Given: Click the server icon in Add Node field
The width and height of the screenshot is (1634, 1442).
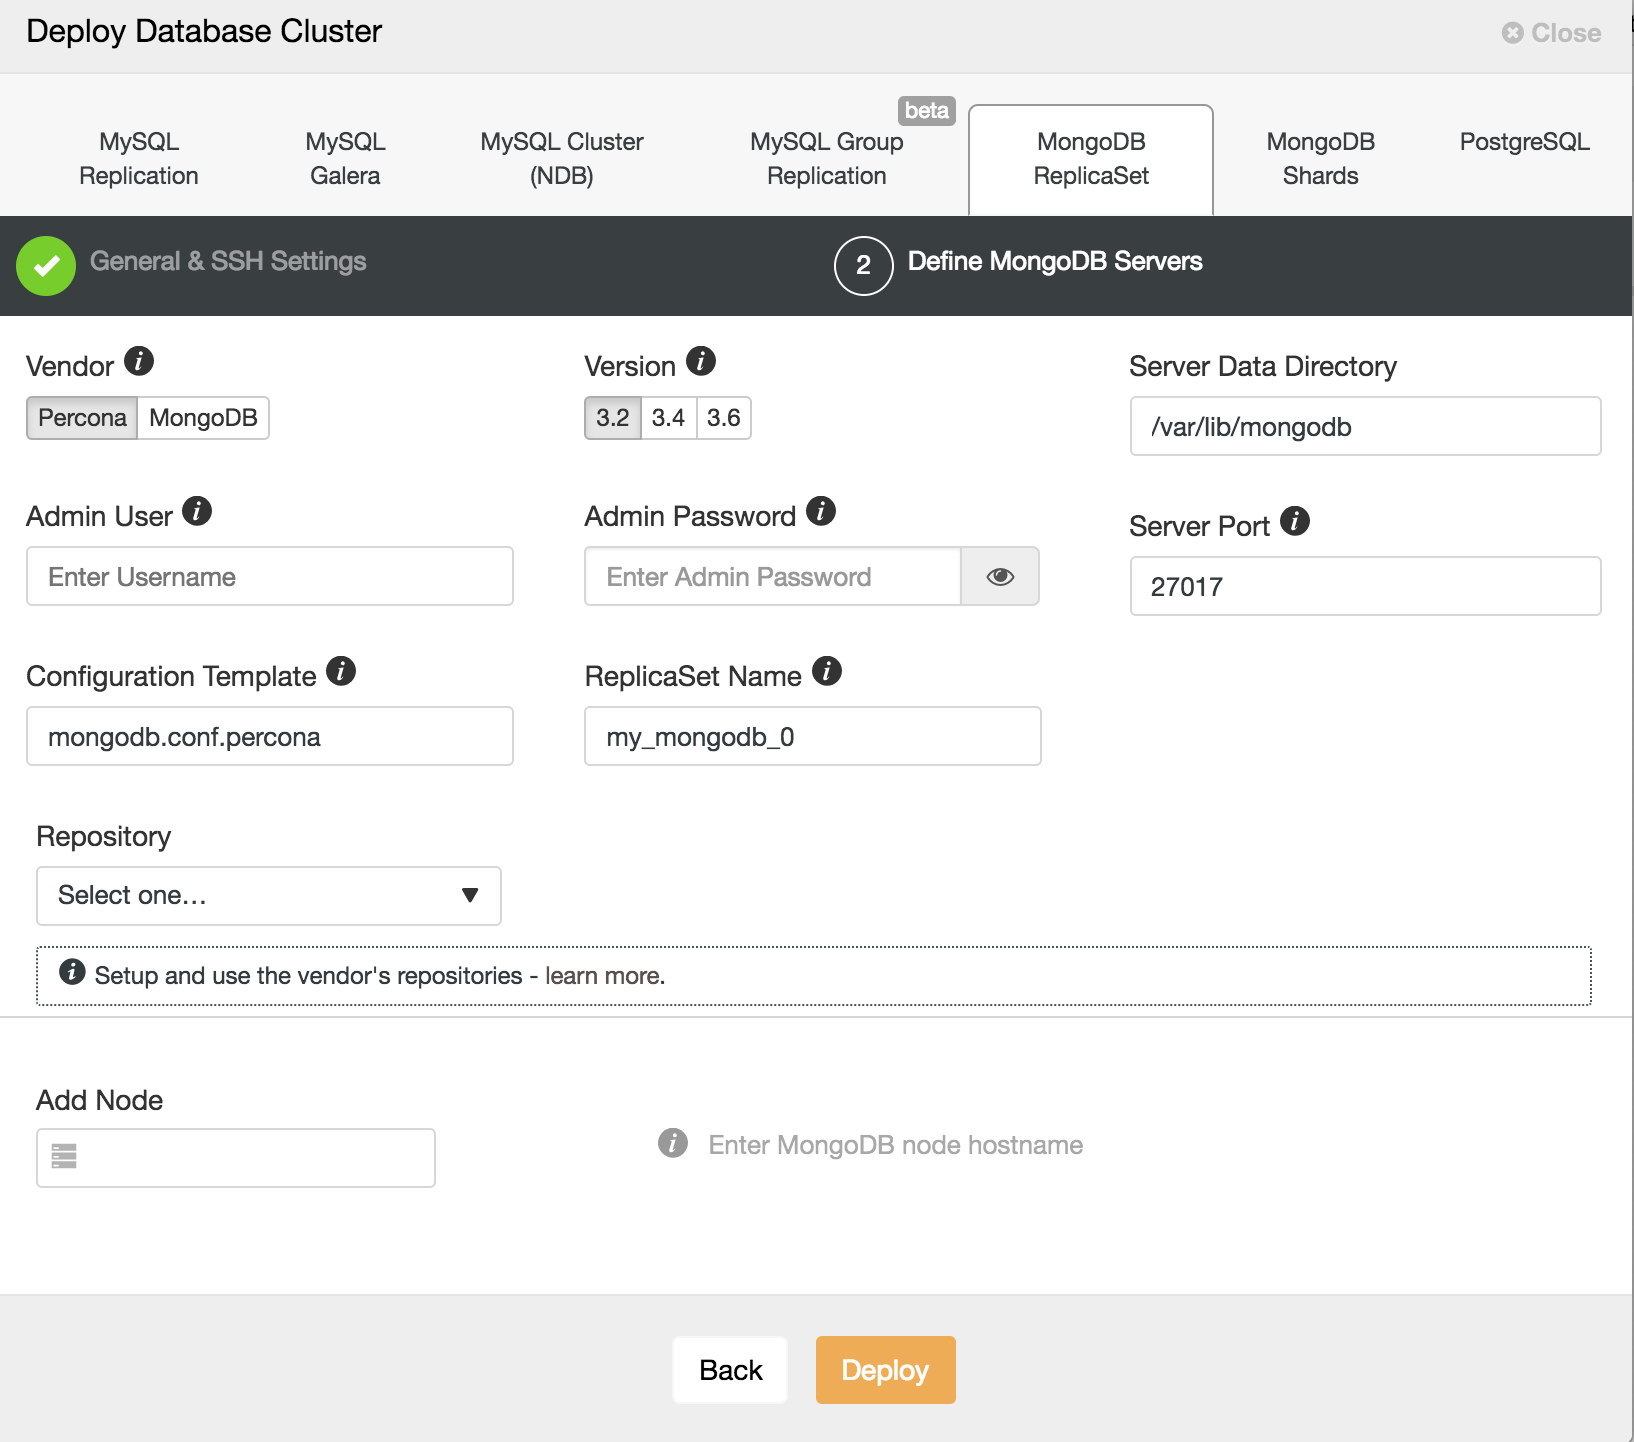Looking at the screenshot, I should coord(64,1157).
